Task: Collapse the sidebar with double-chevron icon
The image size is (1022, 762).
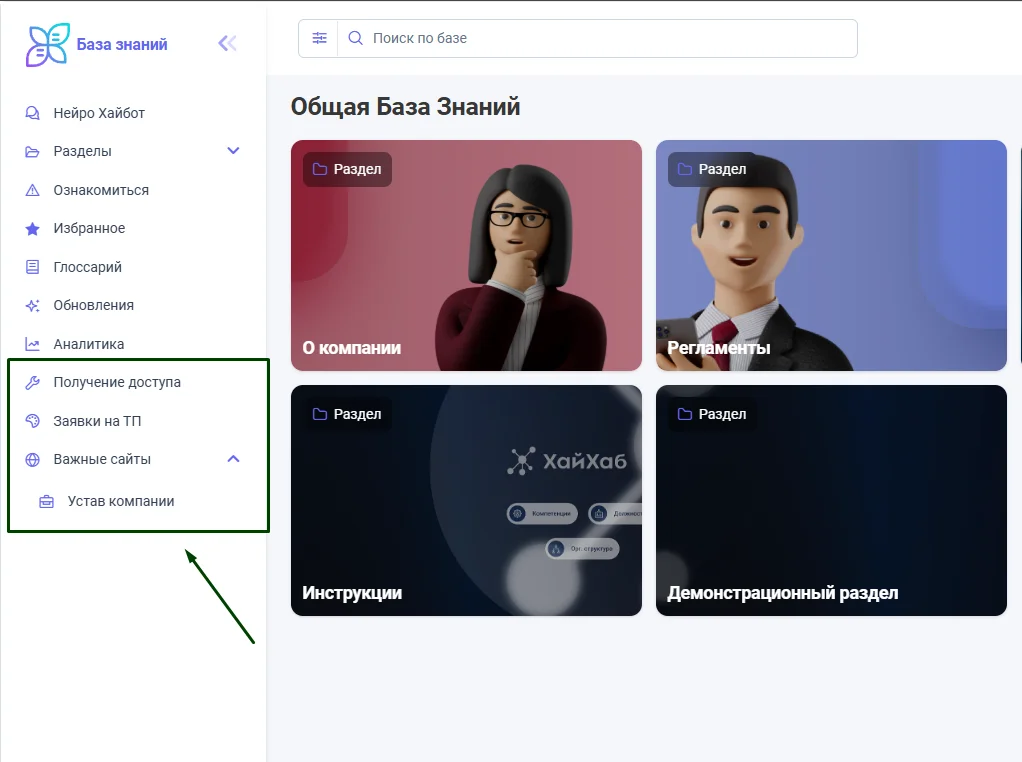Action: [x=228, y=43]
